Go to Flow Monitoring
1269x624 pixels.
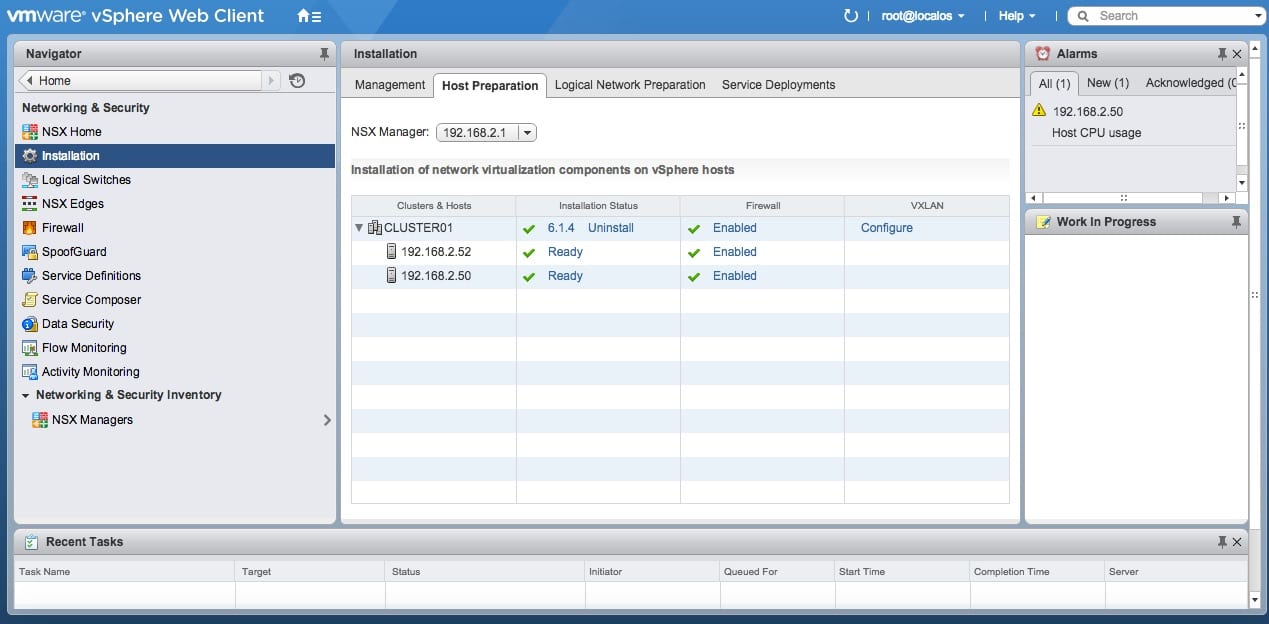[x=84, y=348]
